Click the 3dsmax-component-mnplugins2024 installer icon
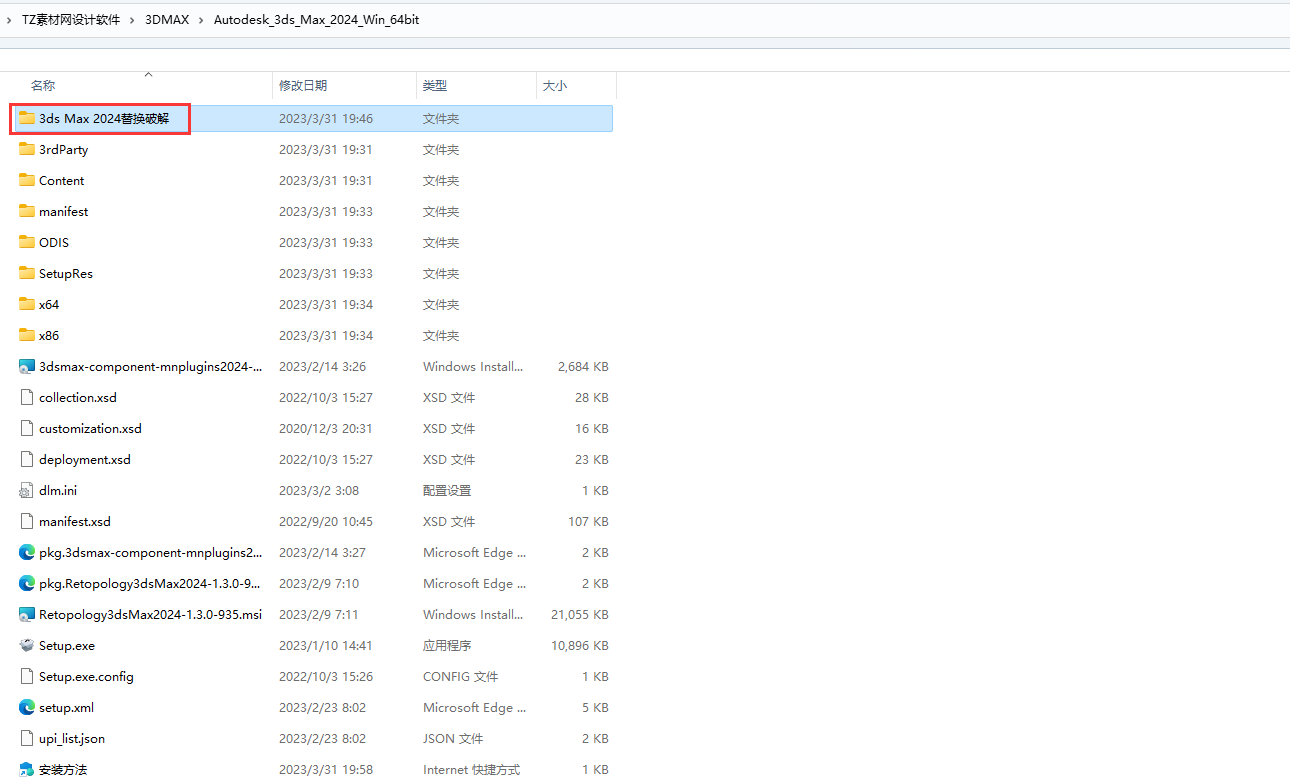This screenshot has width=1290, height=783. 27,367
